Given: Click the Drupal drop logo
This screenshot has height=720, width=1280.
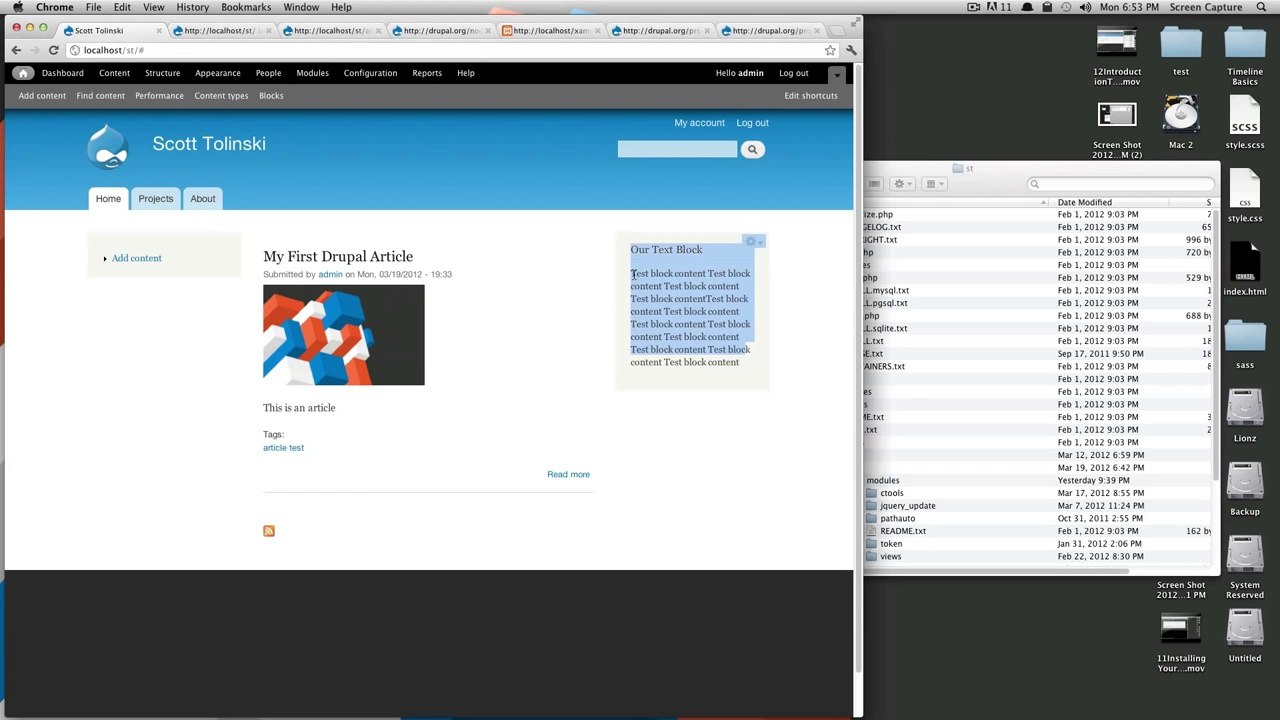Looking at the screenshot, I should point(108,146).
